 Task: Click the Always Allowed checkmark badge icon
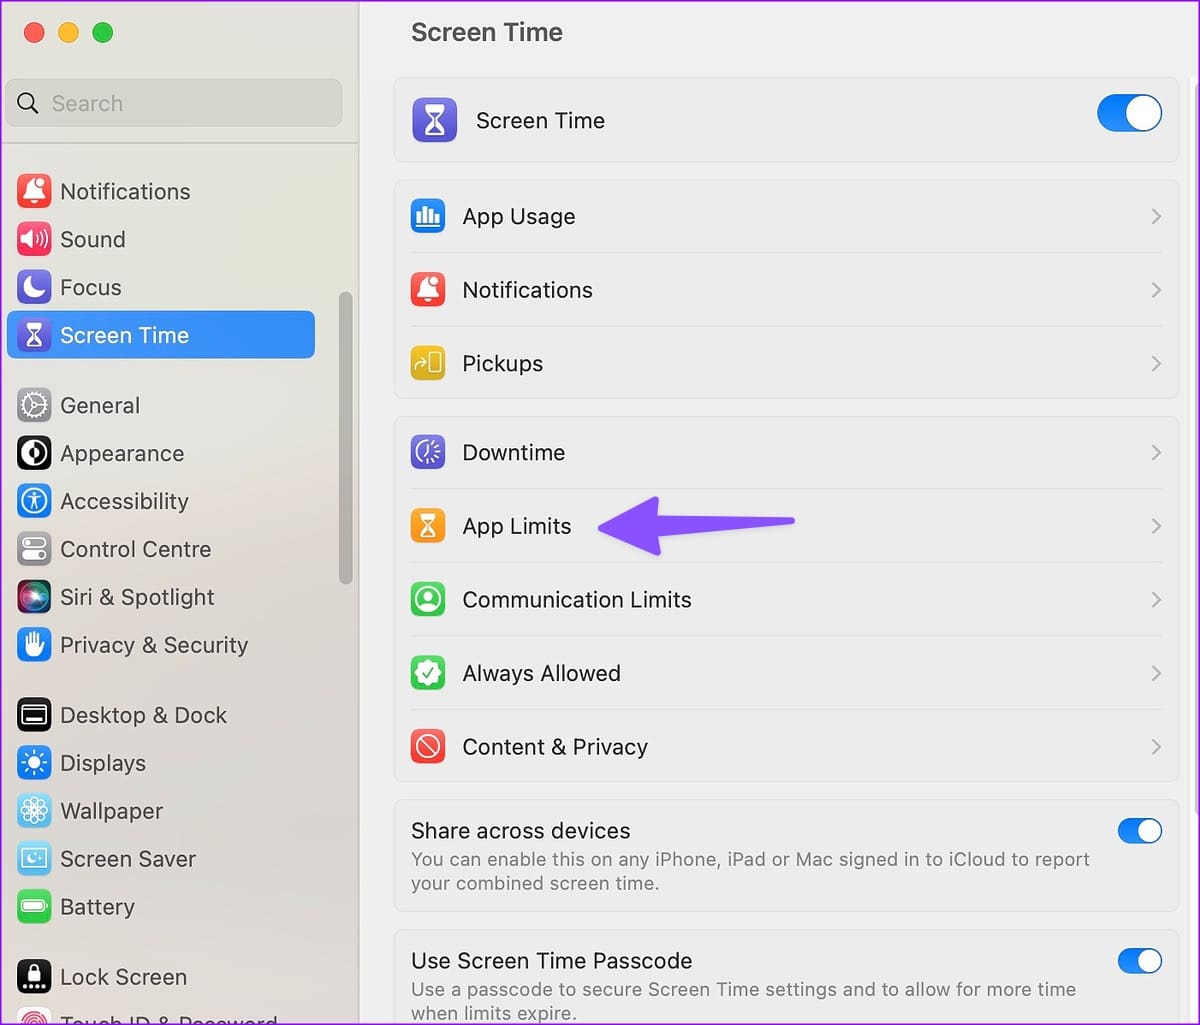click(428, 673)
